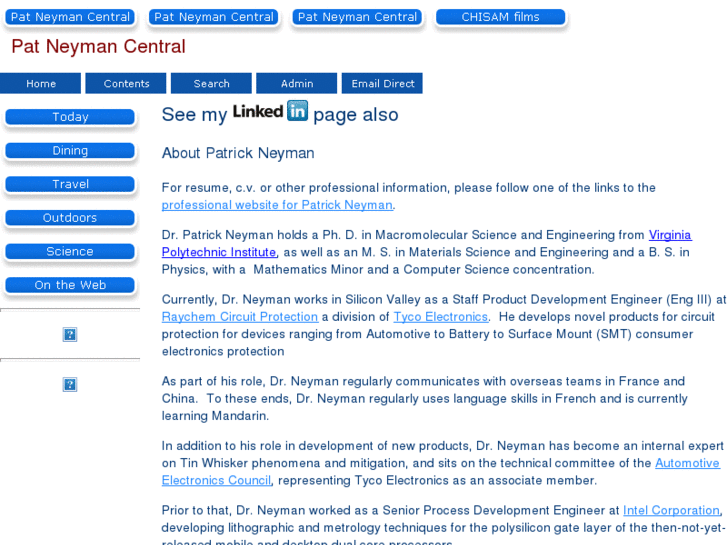
Task: Click the second broken image placeholder in the sidebar
Action: pos(70,385)
